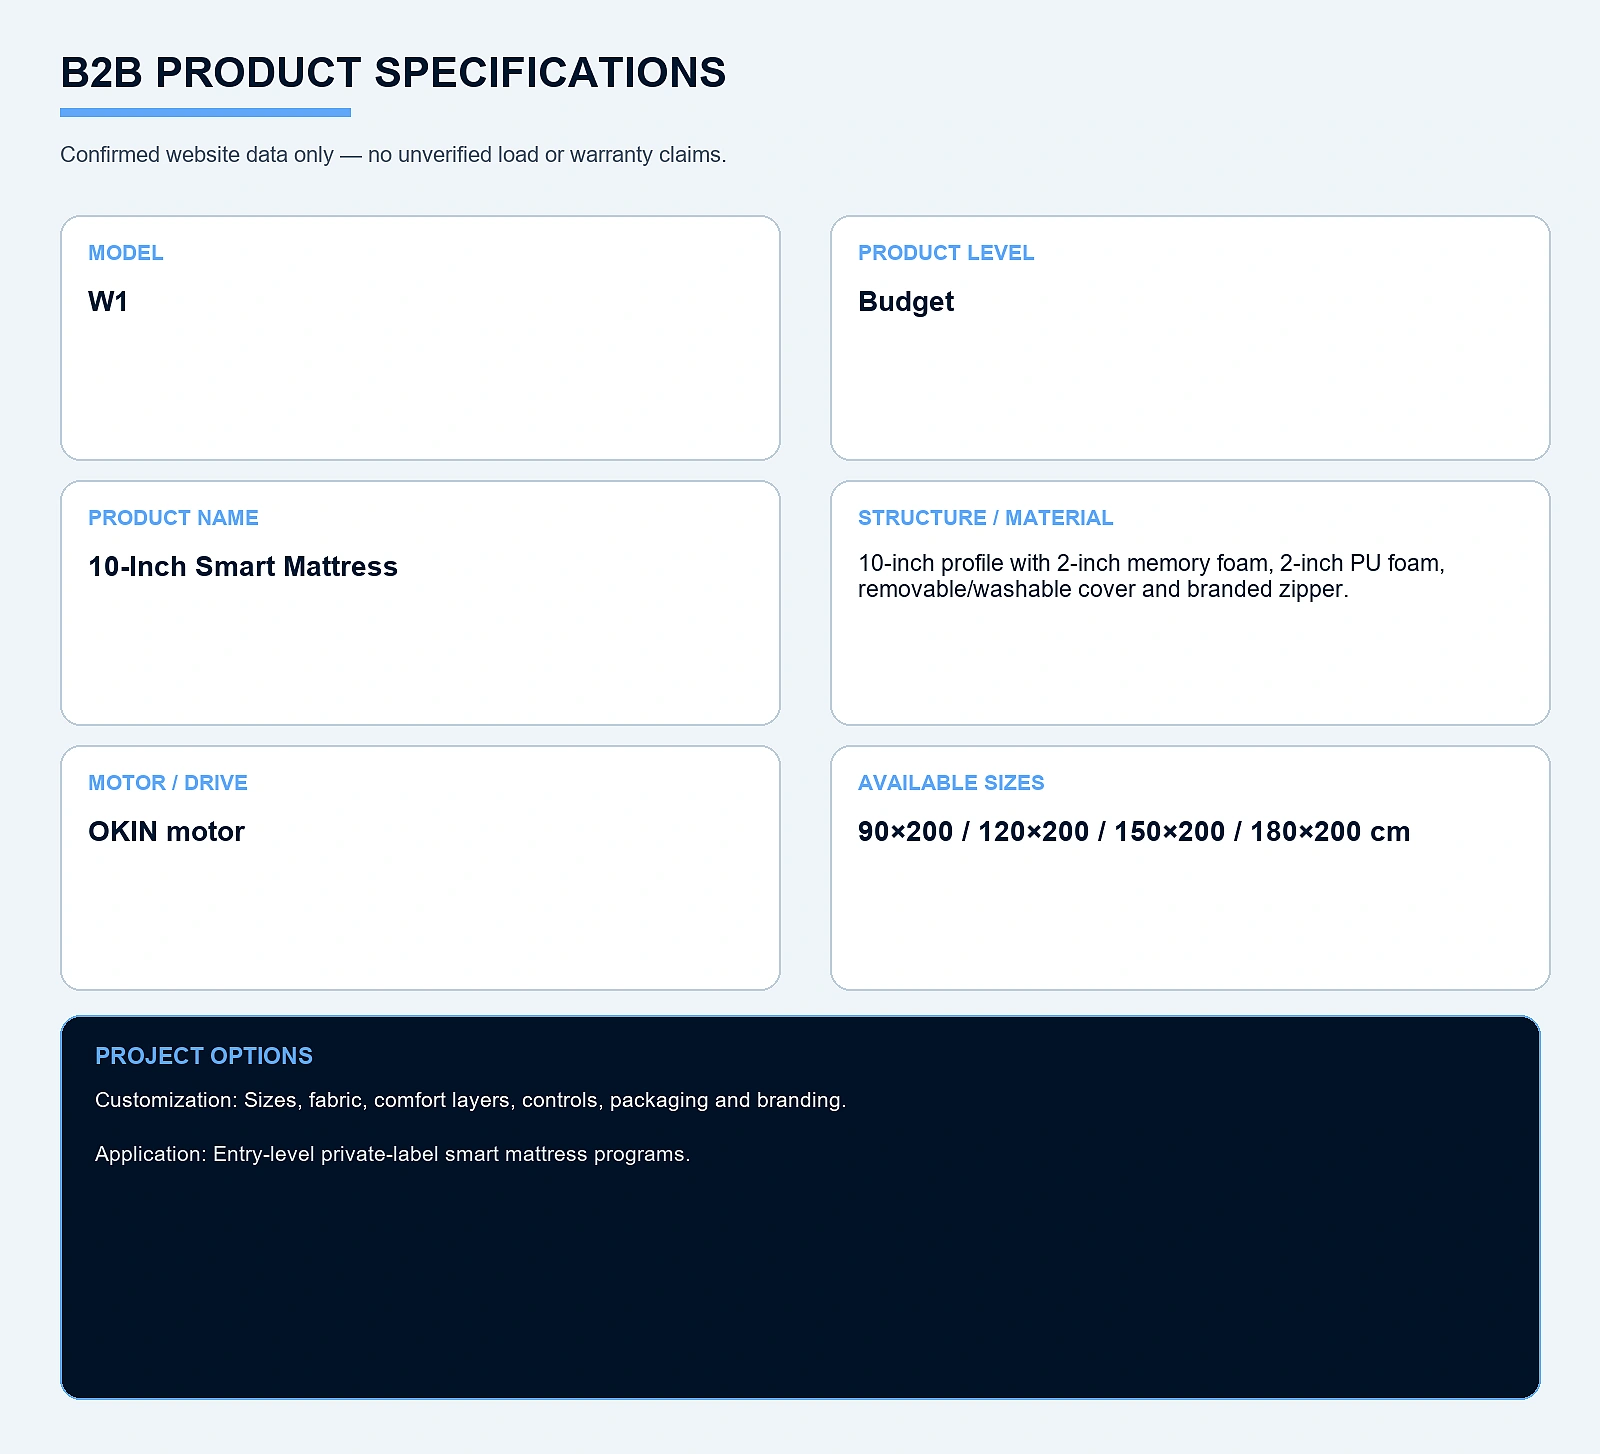Click the Application entry-level programs line

[x=393, y=1154]
